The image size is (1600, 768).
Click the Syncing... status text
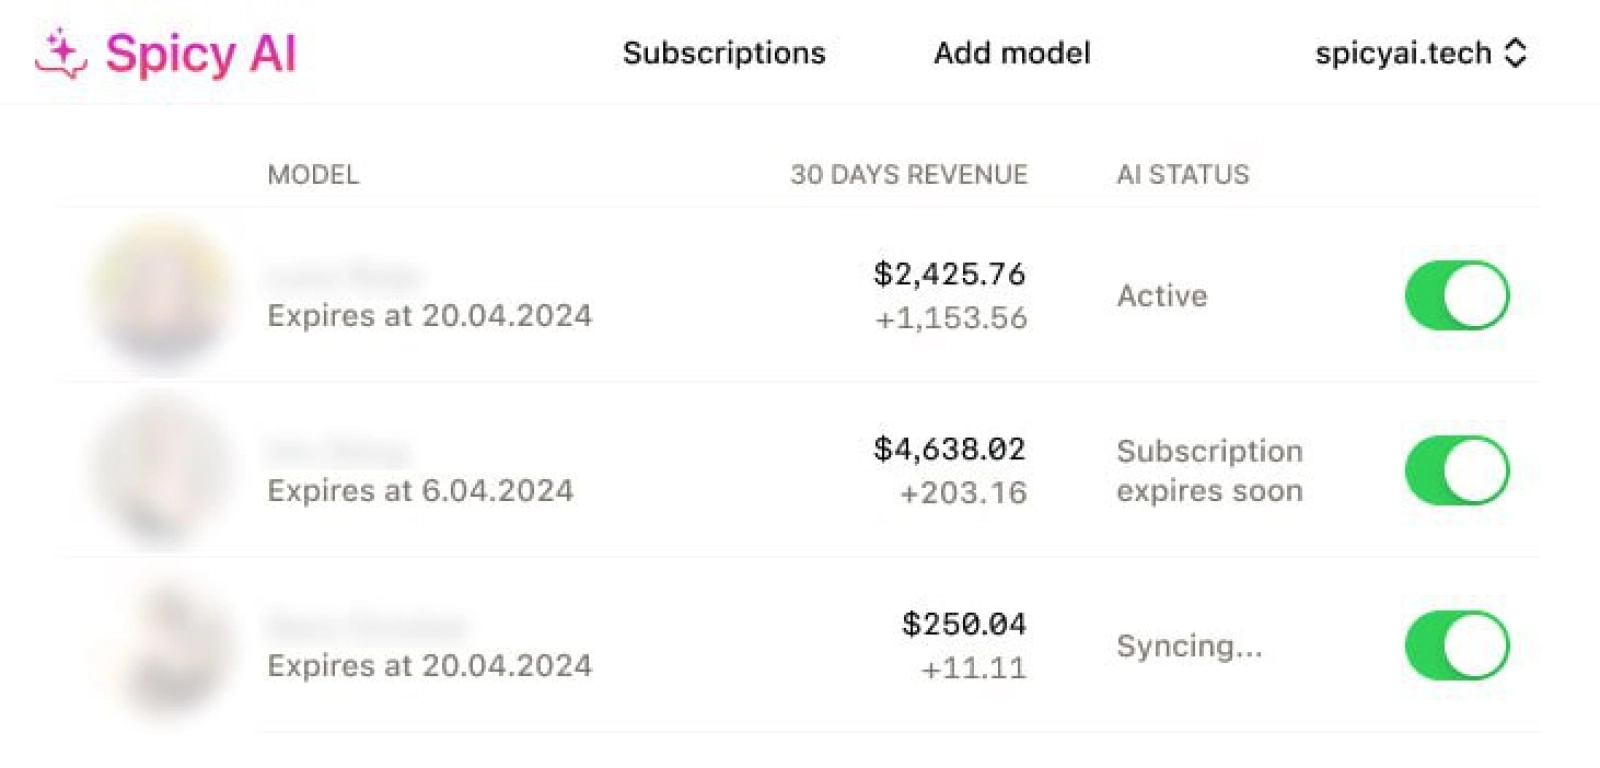[1190, 646]
